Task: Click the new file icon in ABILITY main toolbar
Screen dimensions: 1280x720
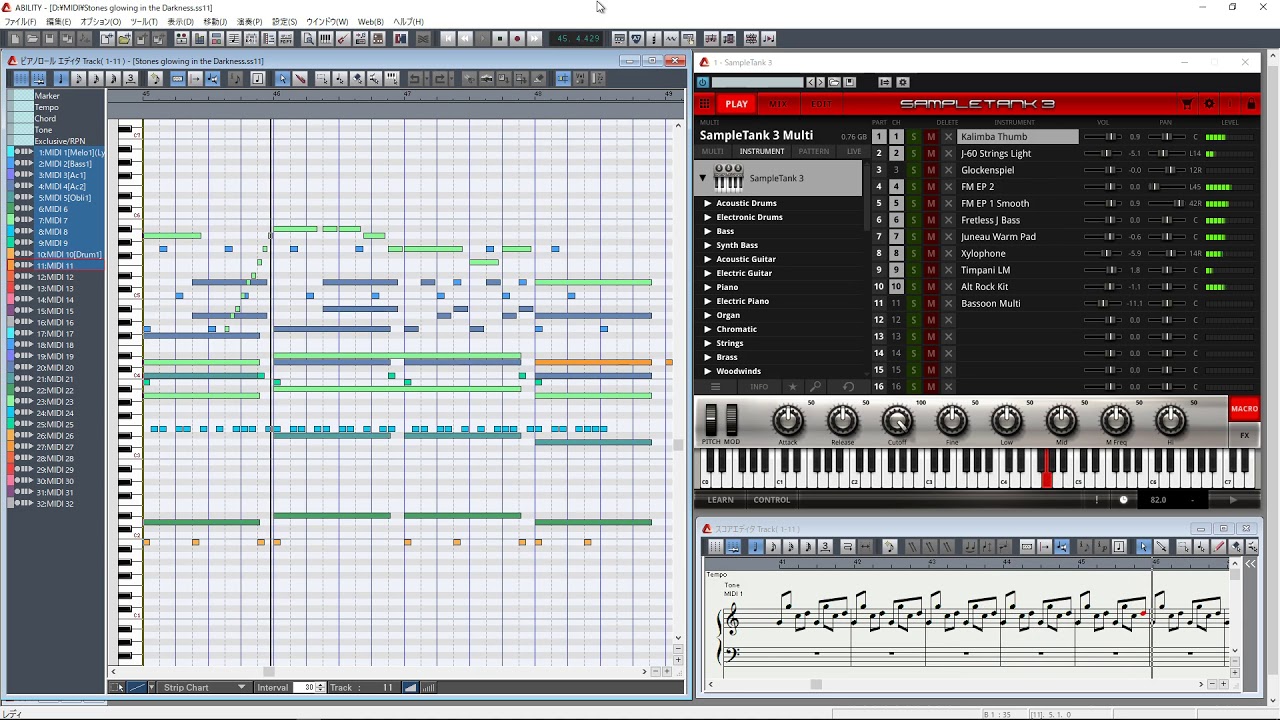Action: pyautogui.click(x=14, y=39)
